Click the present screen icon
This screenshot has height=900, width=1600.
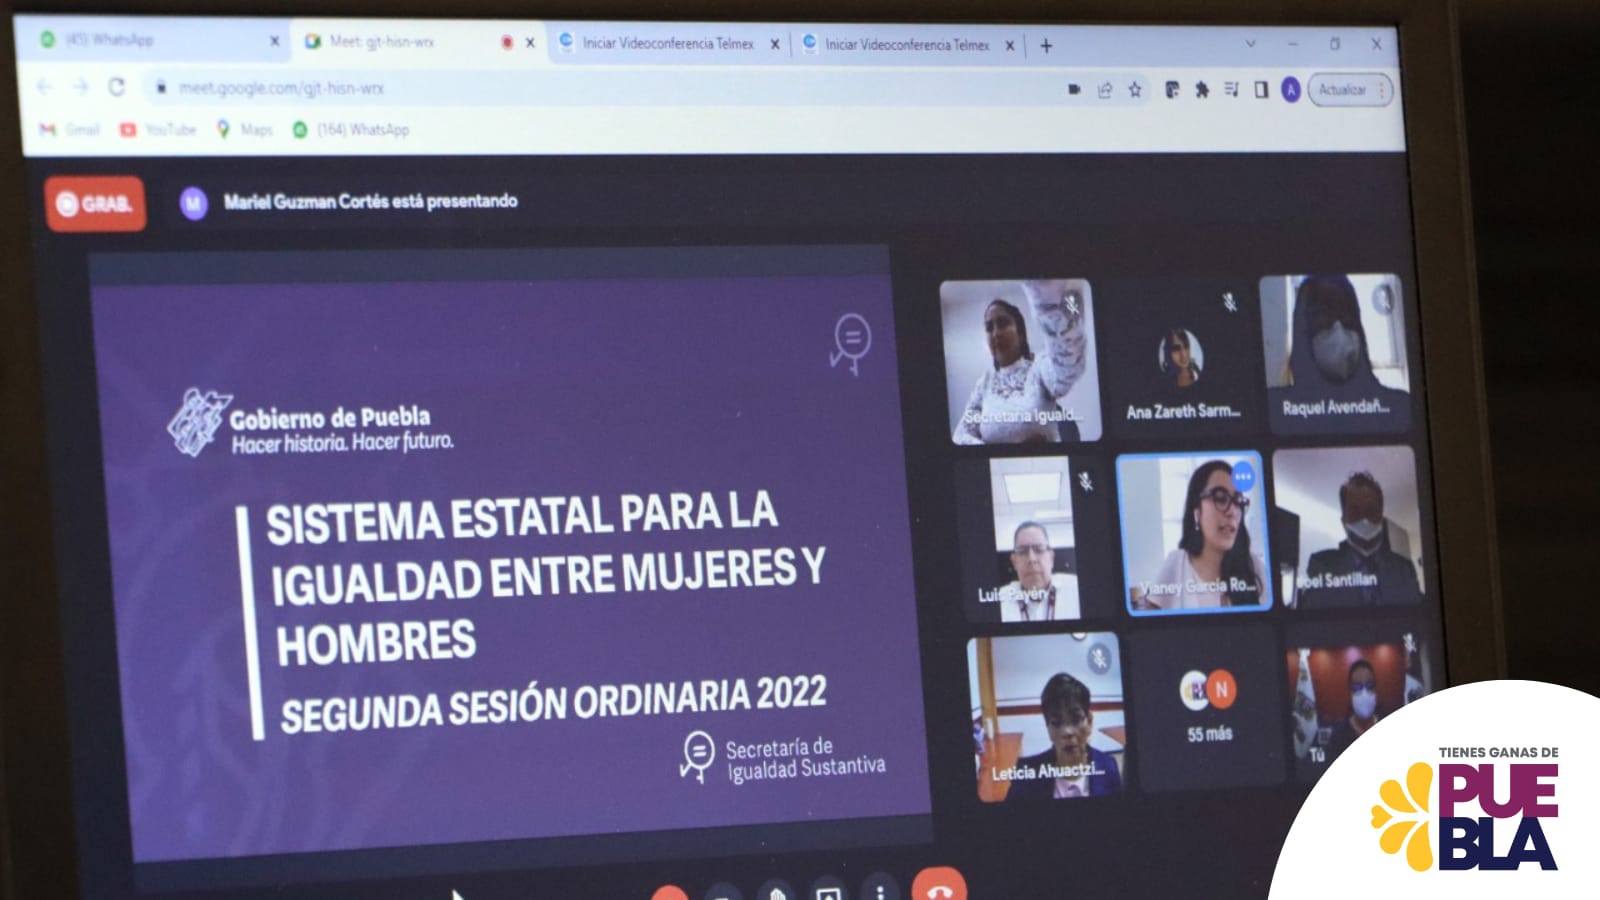(828, 892)
